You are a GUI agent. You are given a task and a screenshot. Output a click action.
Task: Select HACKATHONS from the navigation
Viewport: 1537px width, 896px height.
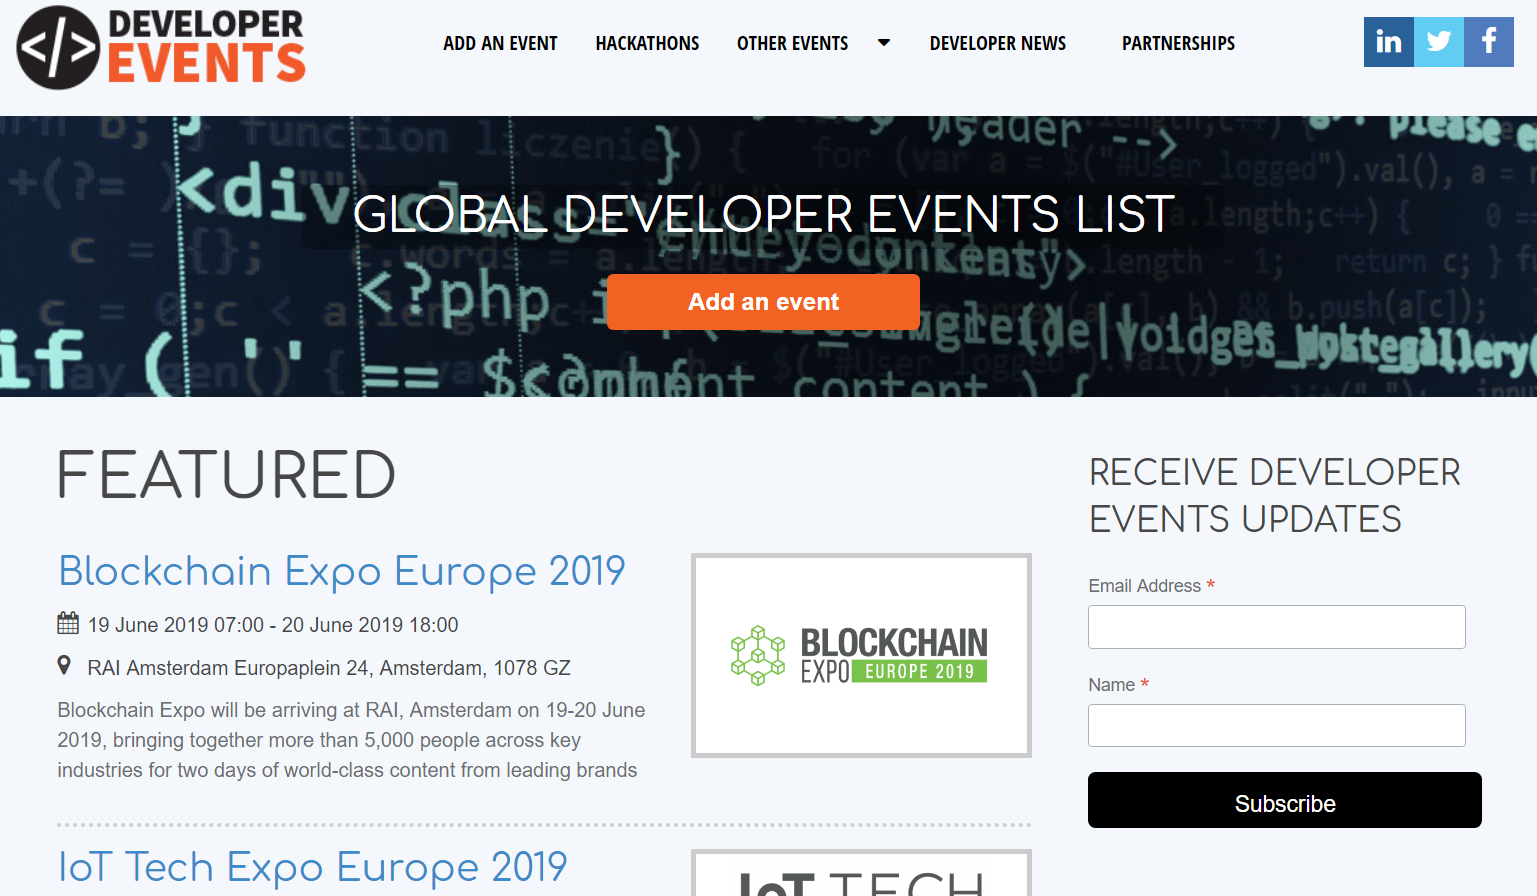point(647,43)
